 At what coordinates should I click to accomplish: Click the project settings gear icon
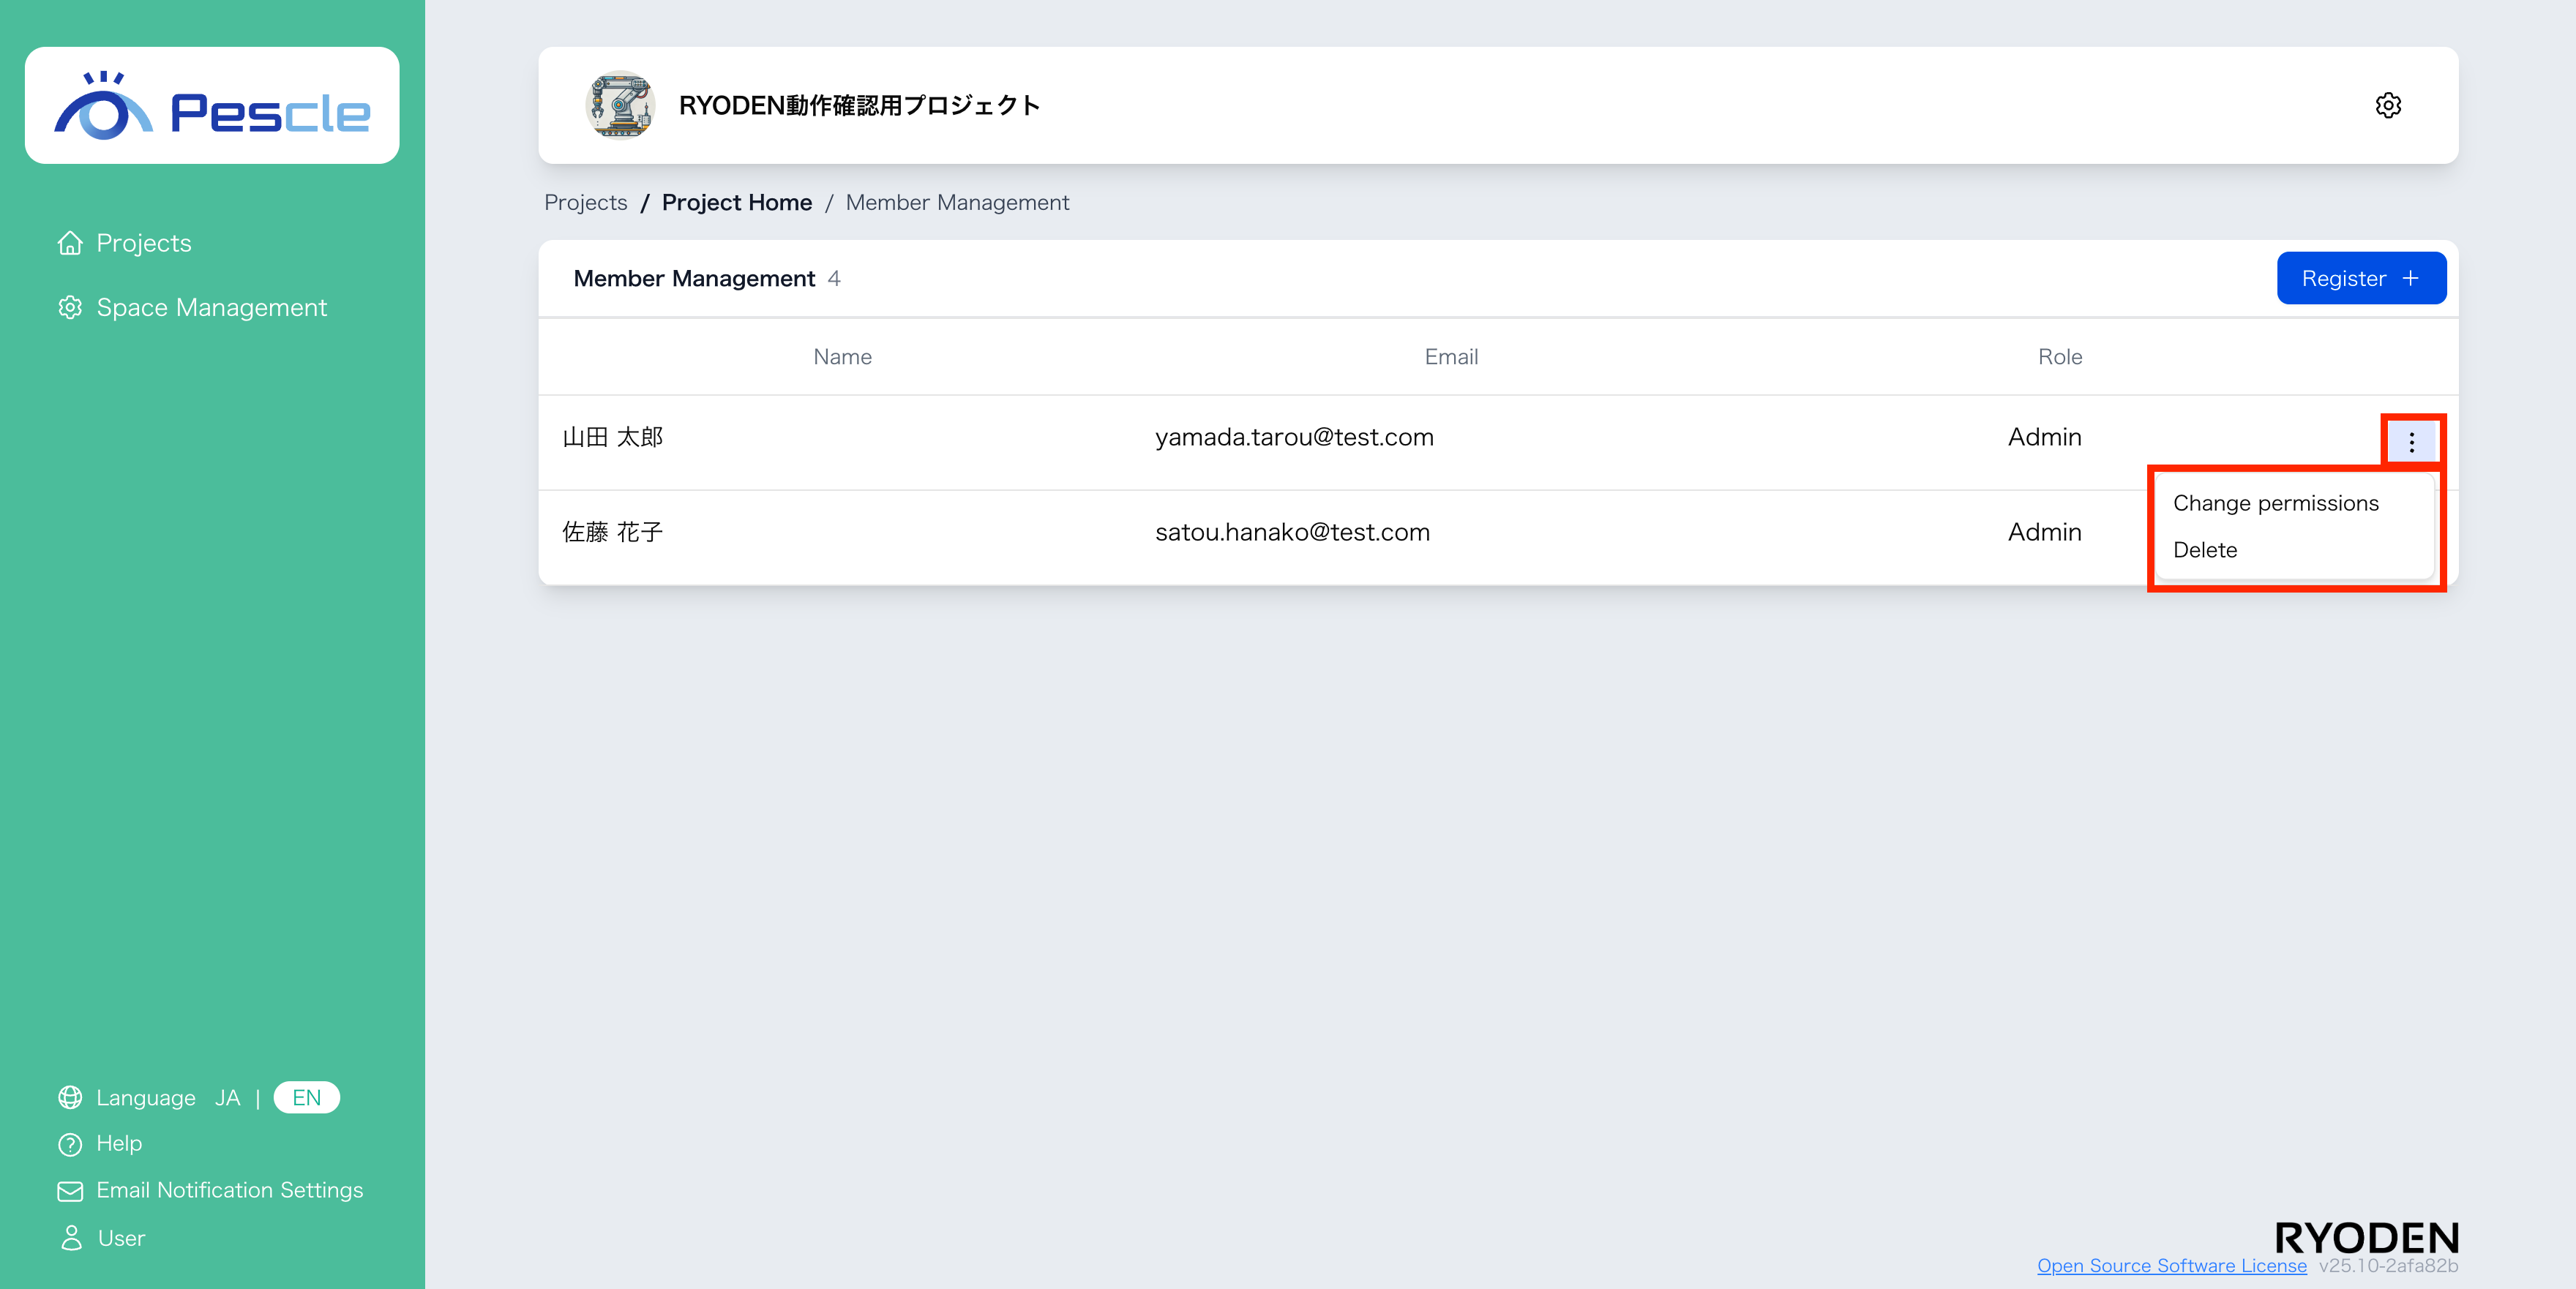tap(2389, 106)
